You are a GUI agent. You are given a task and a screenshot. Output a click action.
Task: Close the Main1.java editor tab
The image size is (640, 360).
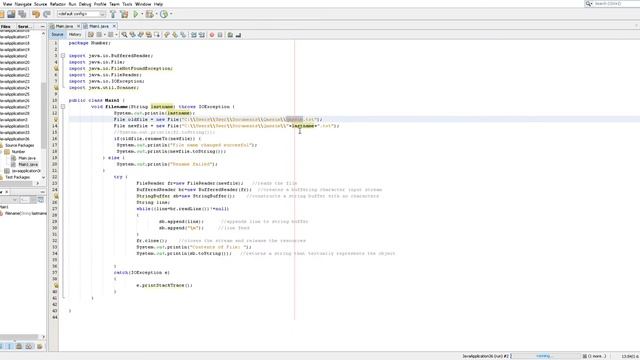click(x=114, y=26)
